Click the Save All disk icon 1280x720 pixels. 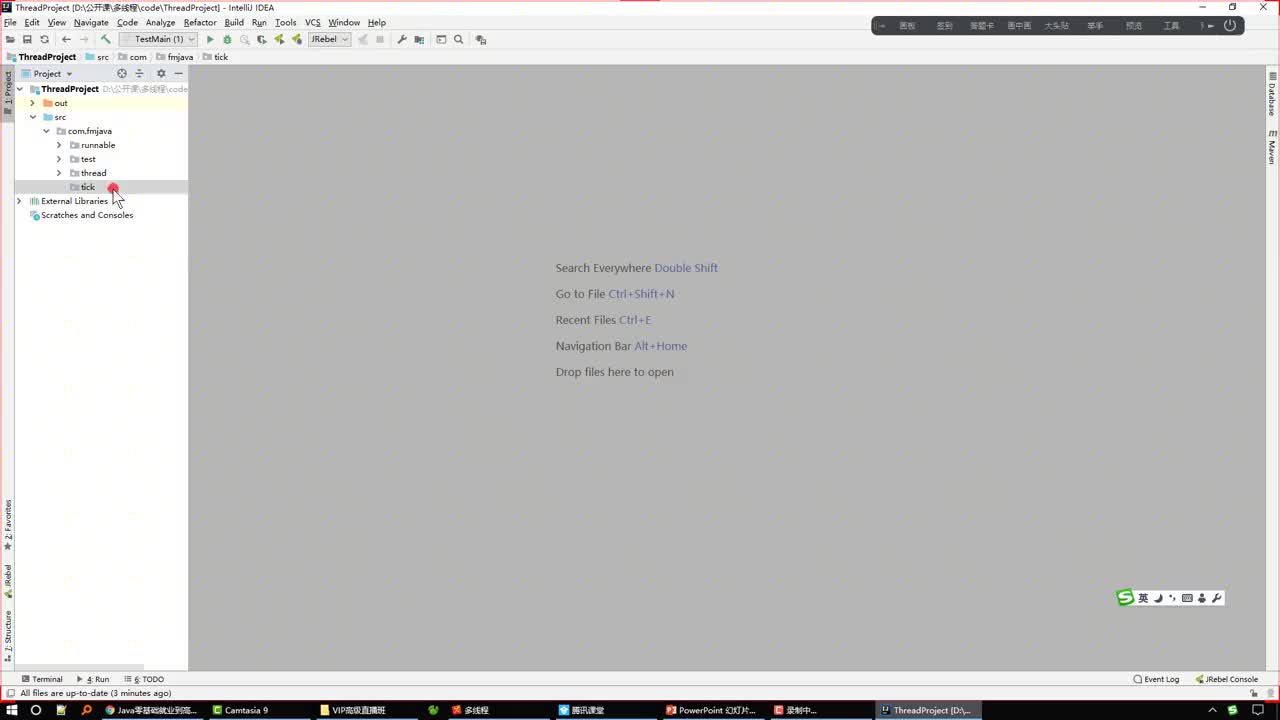click(x=27, y=40)
